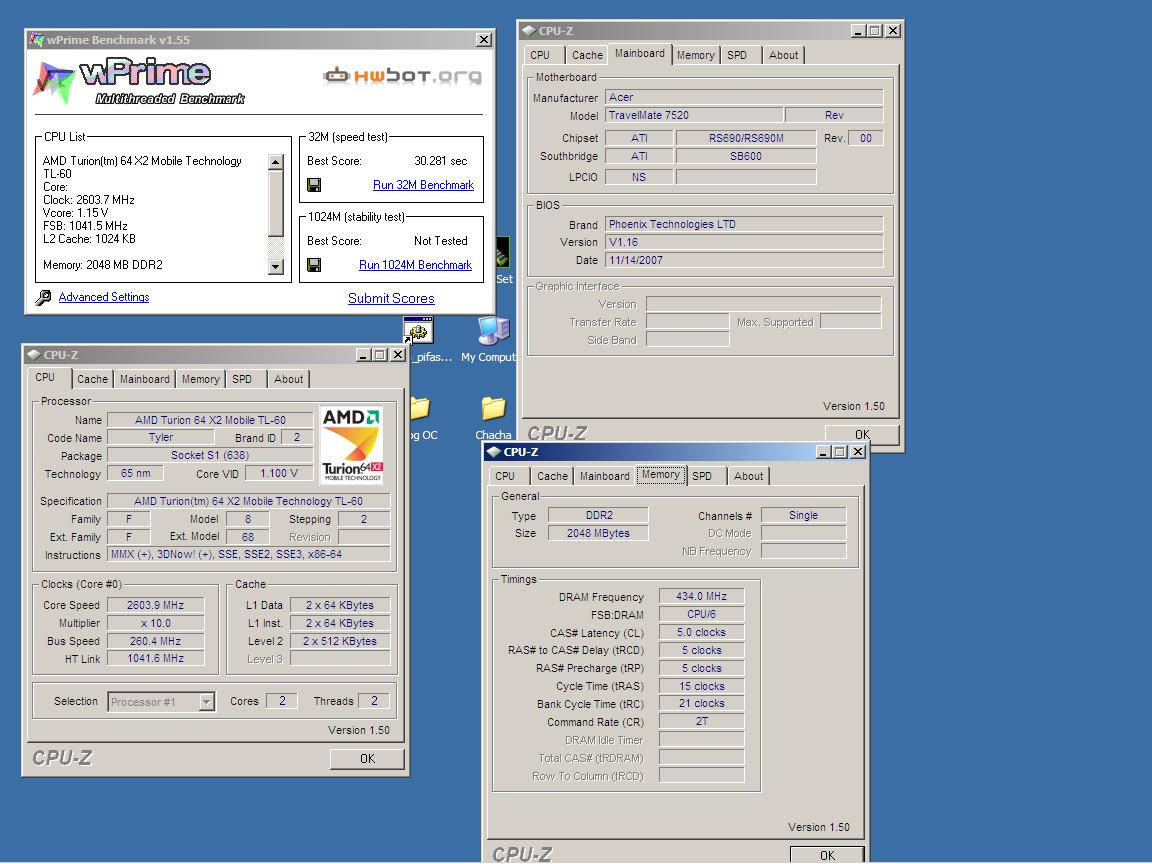
Task: Select the partially hidden OC folder icon
Action: click(420, 408)
